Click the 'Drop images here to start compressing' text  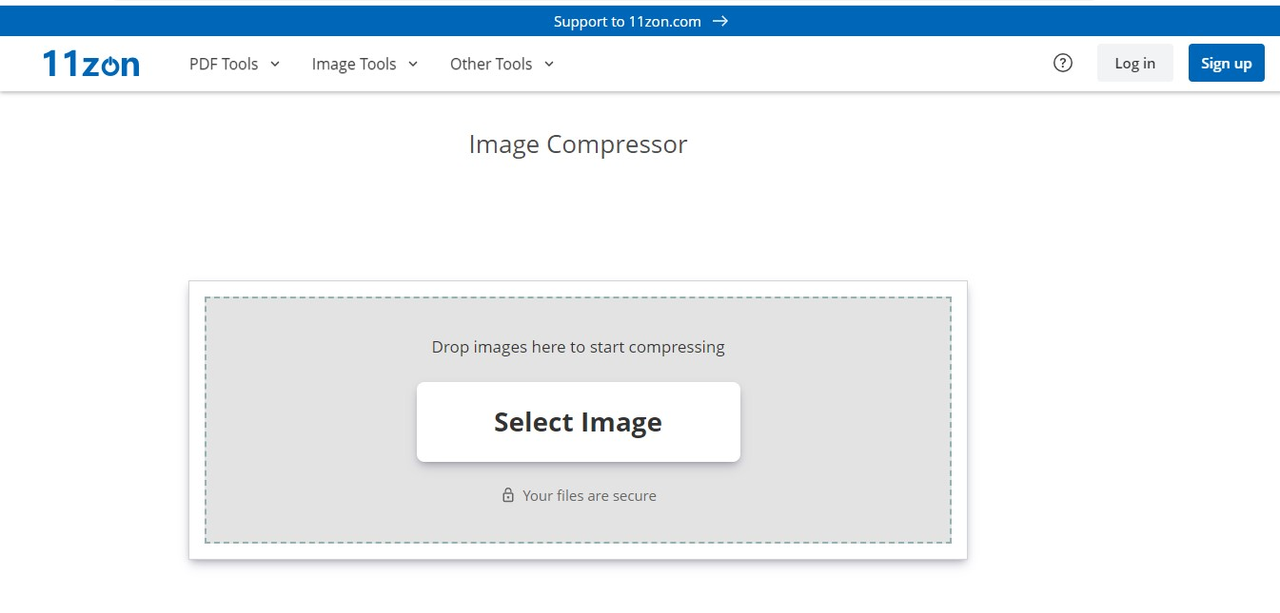point(578,347)
